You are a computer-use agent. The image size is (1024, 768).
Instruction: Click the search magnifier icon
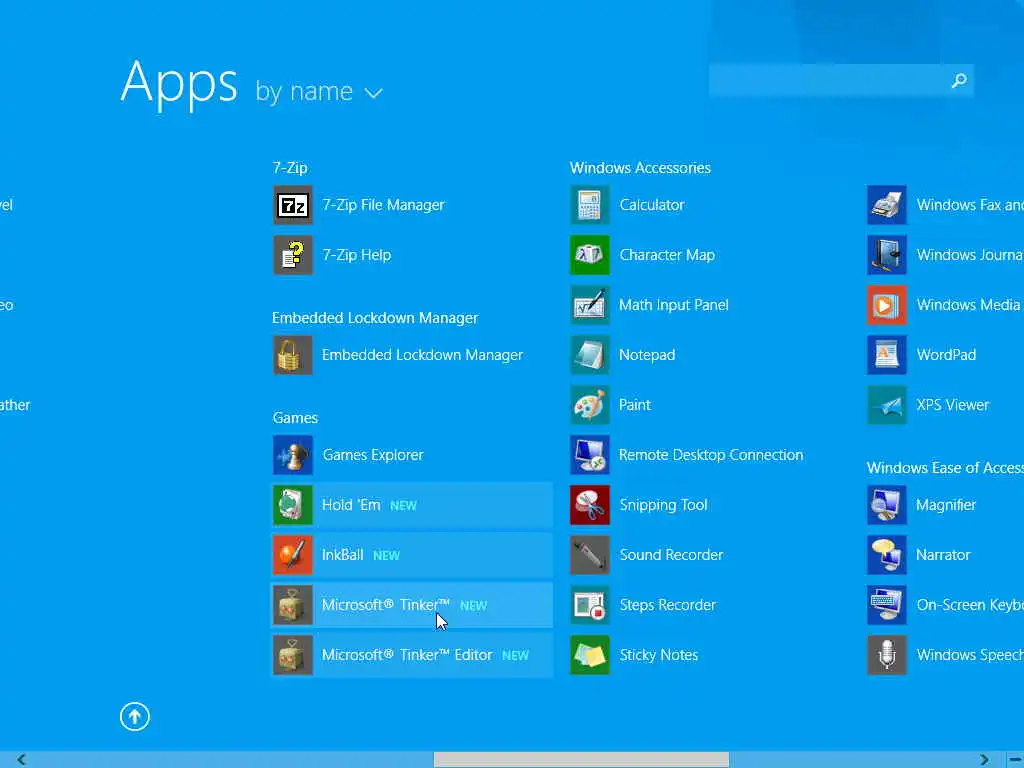(x=959, y=80)
